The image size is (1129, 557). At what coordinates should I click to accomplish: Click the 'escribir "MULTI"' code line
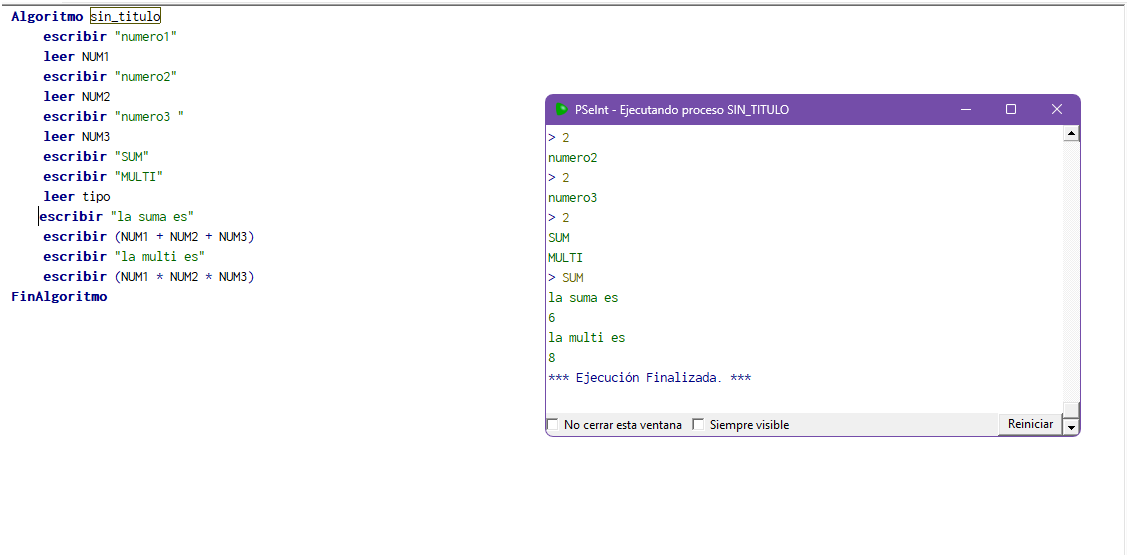[x=103, y=177]
